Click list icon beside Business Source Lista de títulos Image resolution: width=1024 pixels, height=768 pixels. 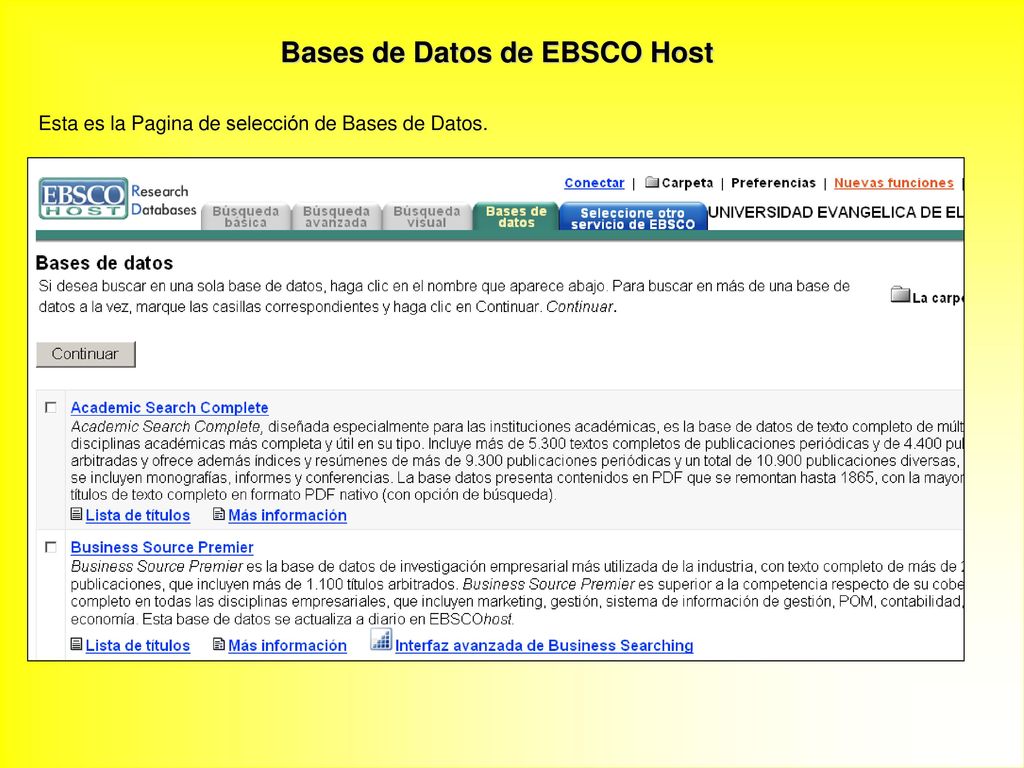pyautogui.click(x=76, y=645)
